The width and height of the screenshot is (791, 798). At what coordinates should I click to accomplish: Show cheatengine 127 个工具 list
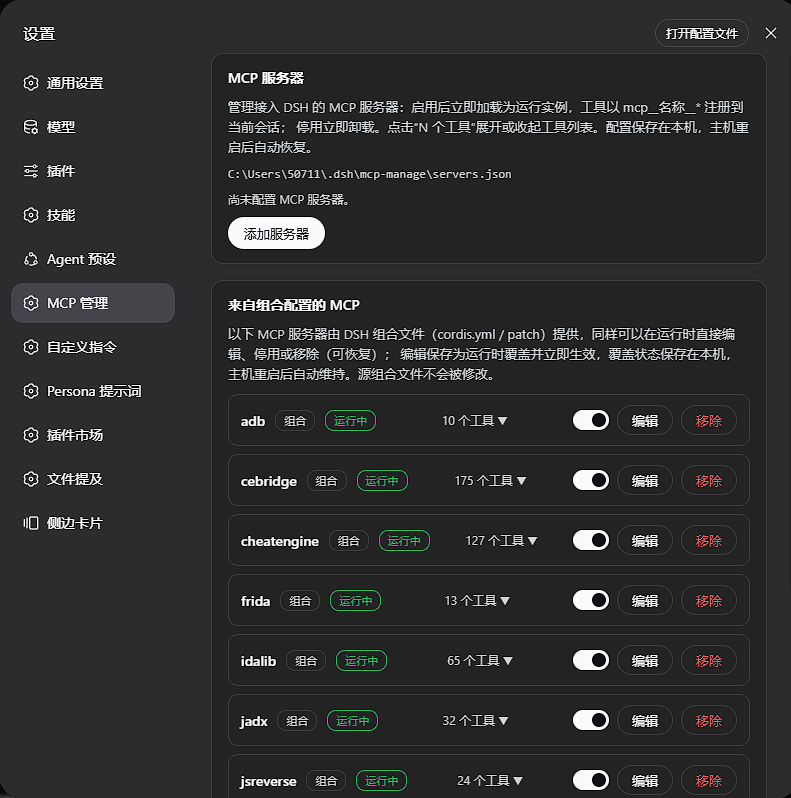tap(501, 540)
